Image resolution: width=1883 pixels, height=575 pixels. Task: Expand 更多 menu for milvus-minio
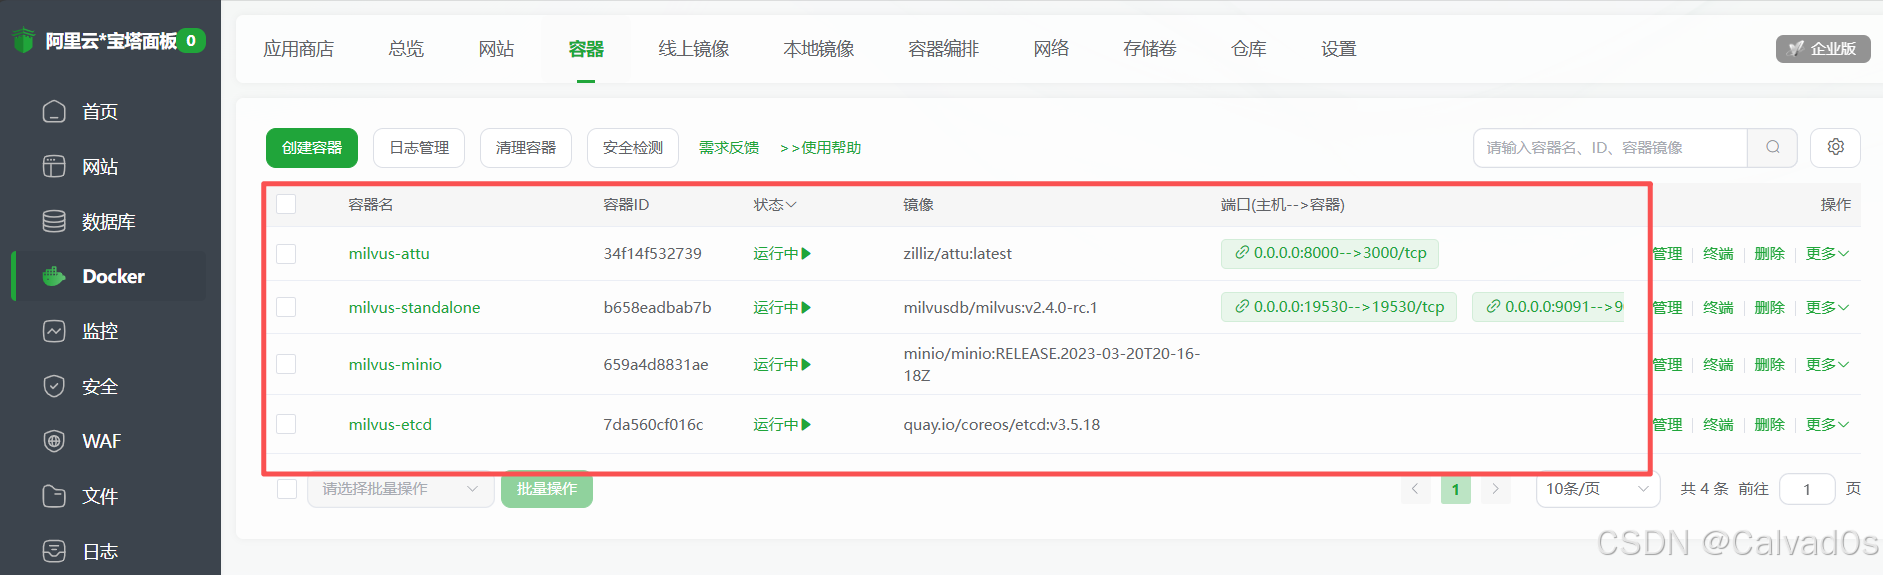1827,364
